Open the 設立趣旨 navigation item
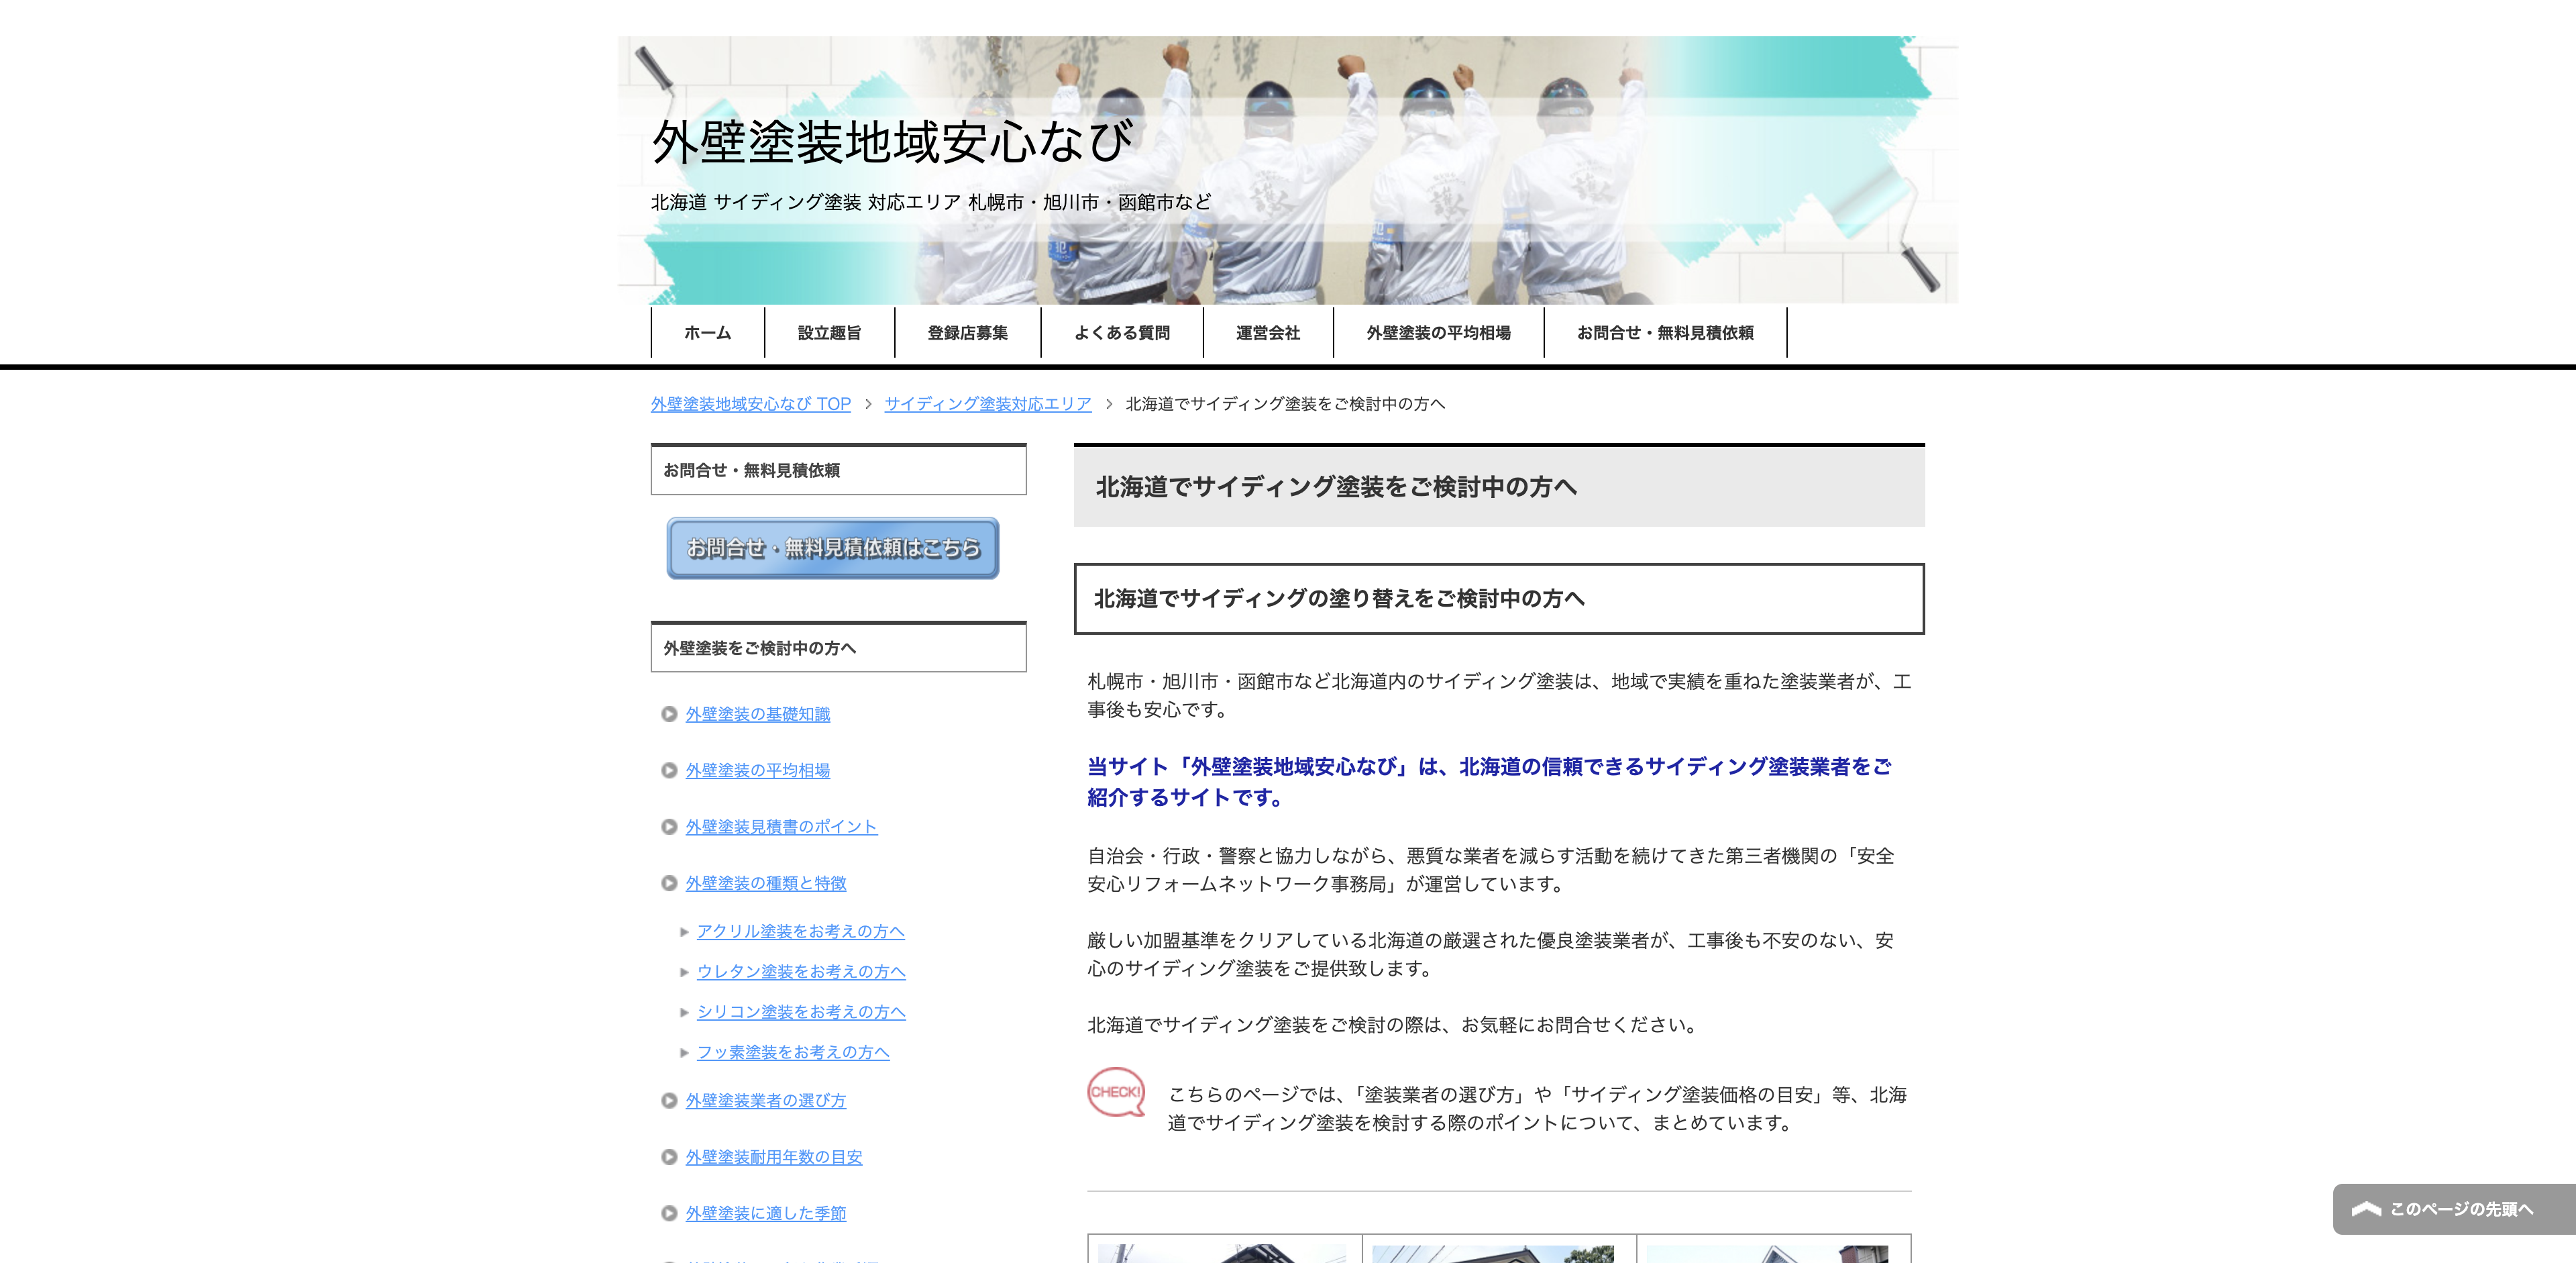The width and height of the screenshot is (2576, 1263). [829, 333]
